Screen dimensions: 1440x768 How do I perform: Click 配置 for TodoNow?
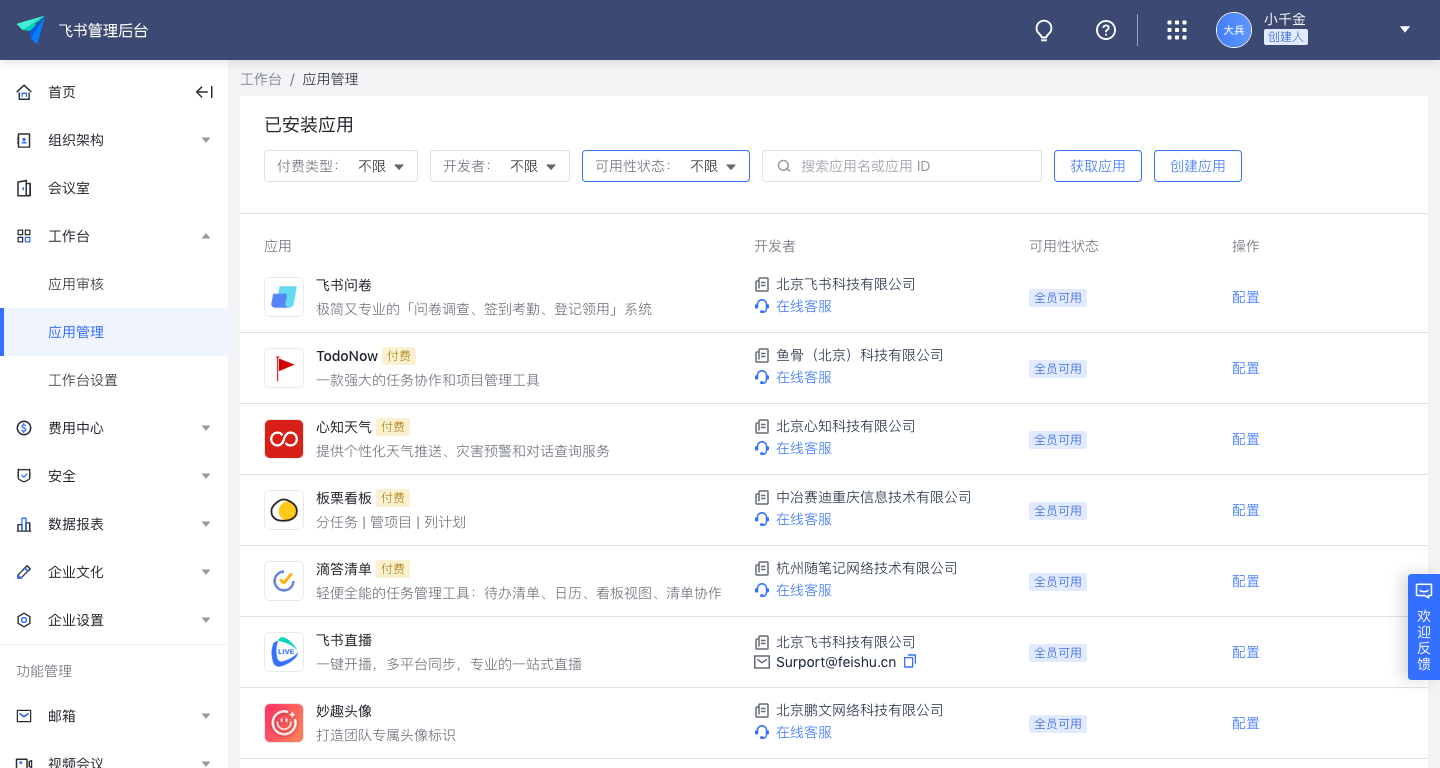(1246, 368)
